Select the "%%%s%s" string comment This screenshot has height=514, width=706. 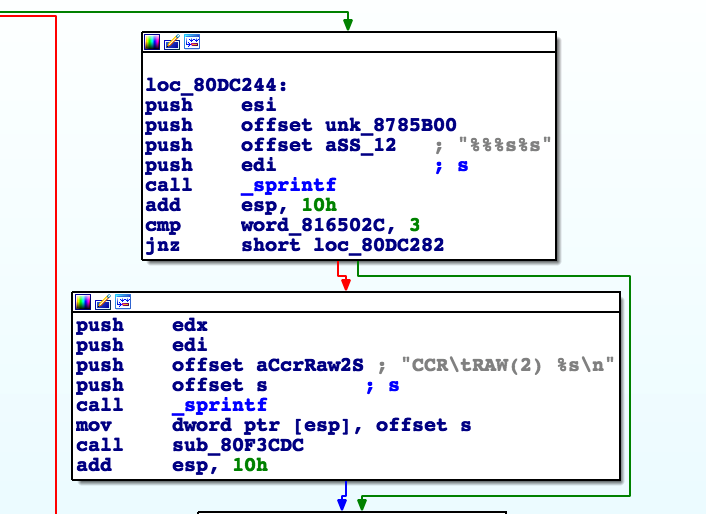pyautogui.click(x=505, y=145)
